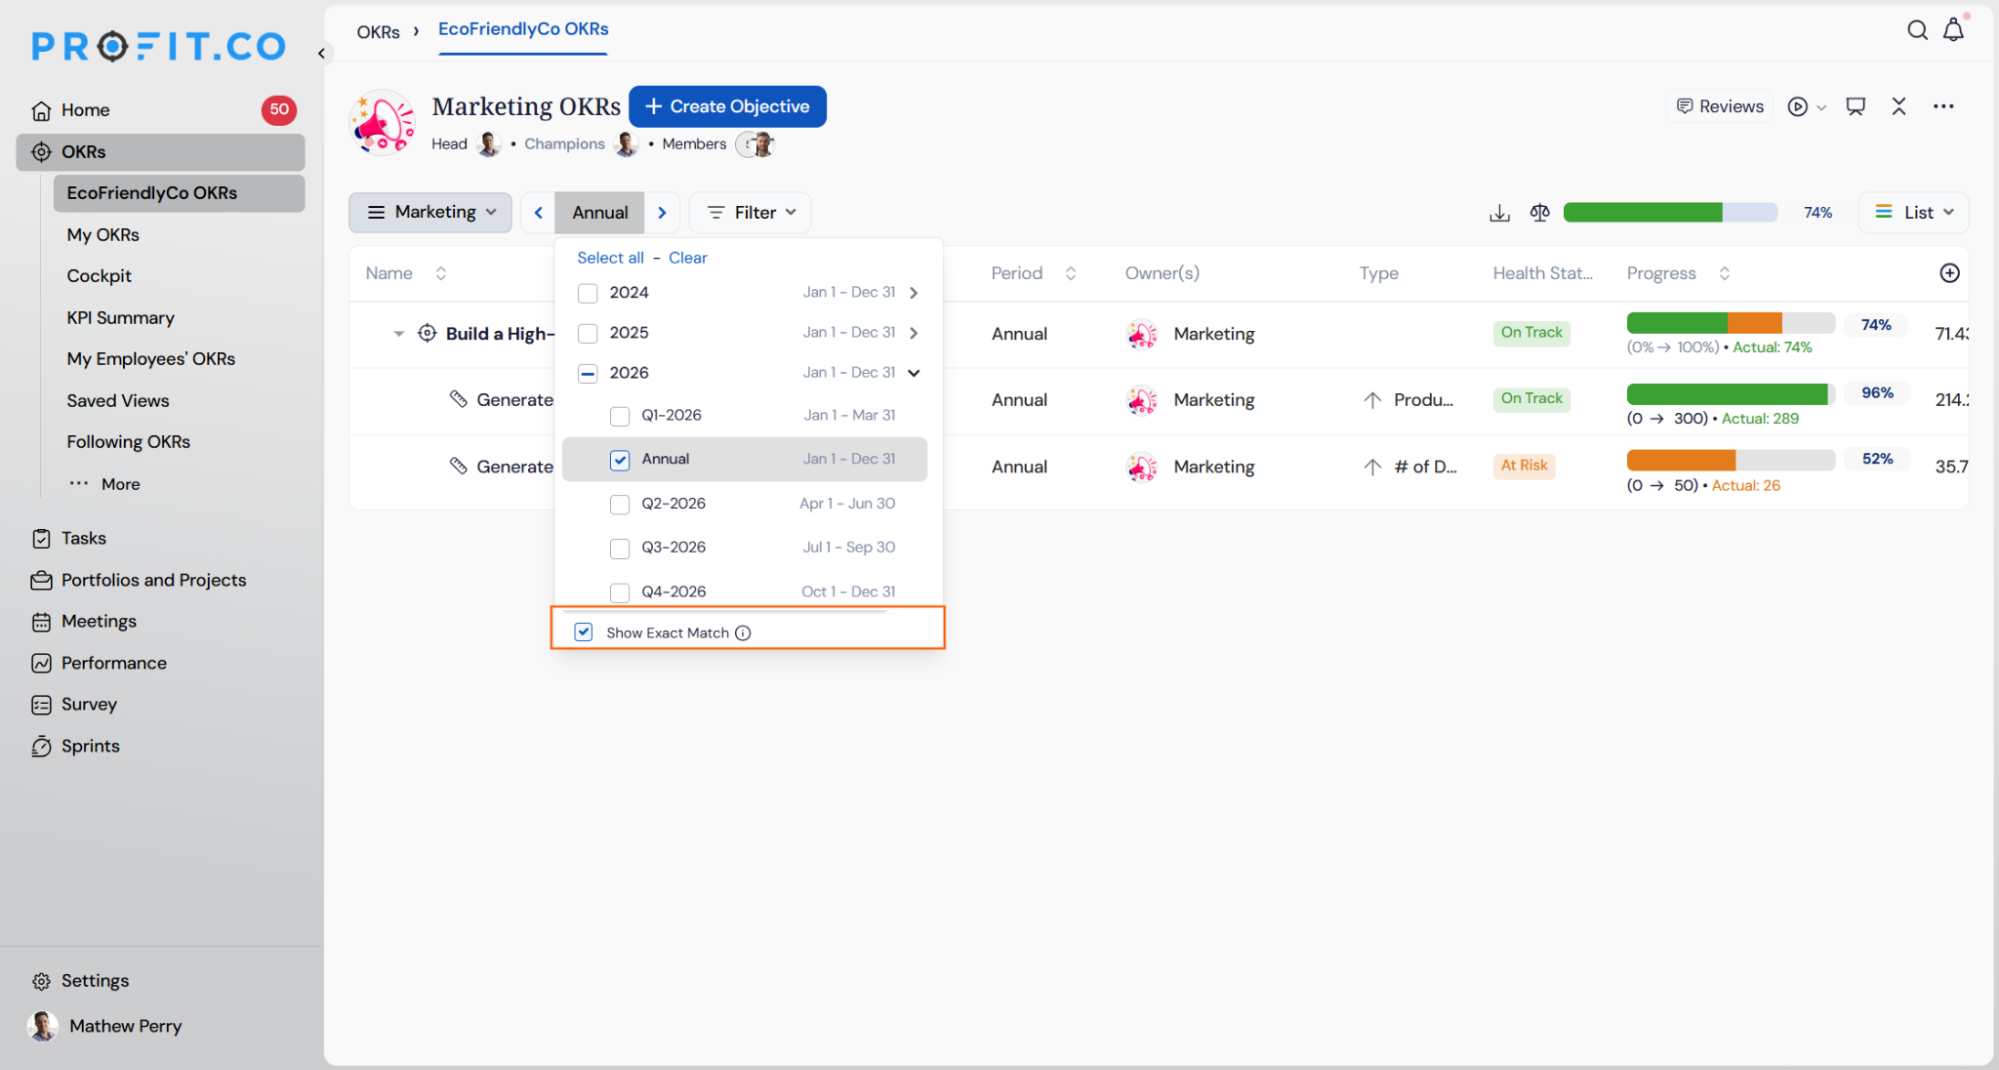Go to KPI Summary menu item
Viewport: 1999px width, 1070px height.
120,317
